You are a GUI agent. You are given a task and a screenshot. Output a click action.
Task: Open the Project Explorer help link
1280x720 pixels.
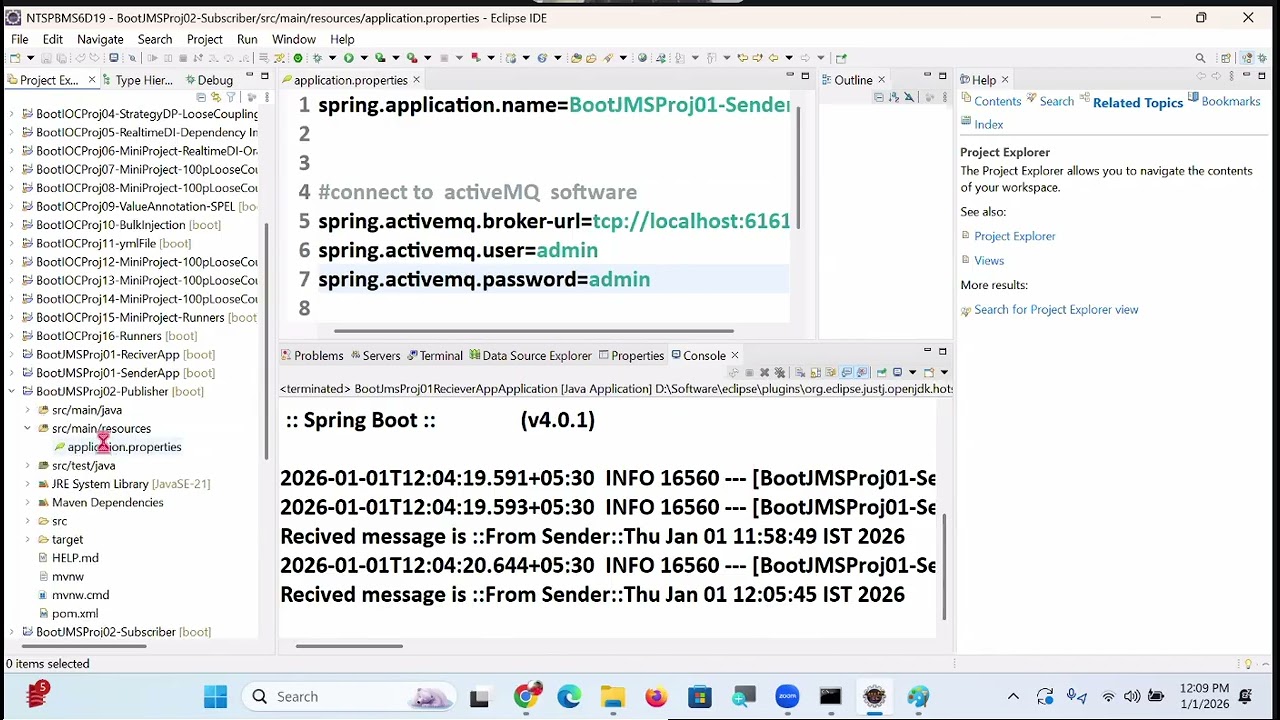[x=1014, y=236]
